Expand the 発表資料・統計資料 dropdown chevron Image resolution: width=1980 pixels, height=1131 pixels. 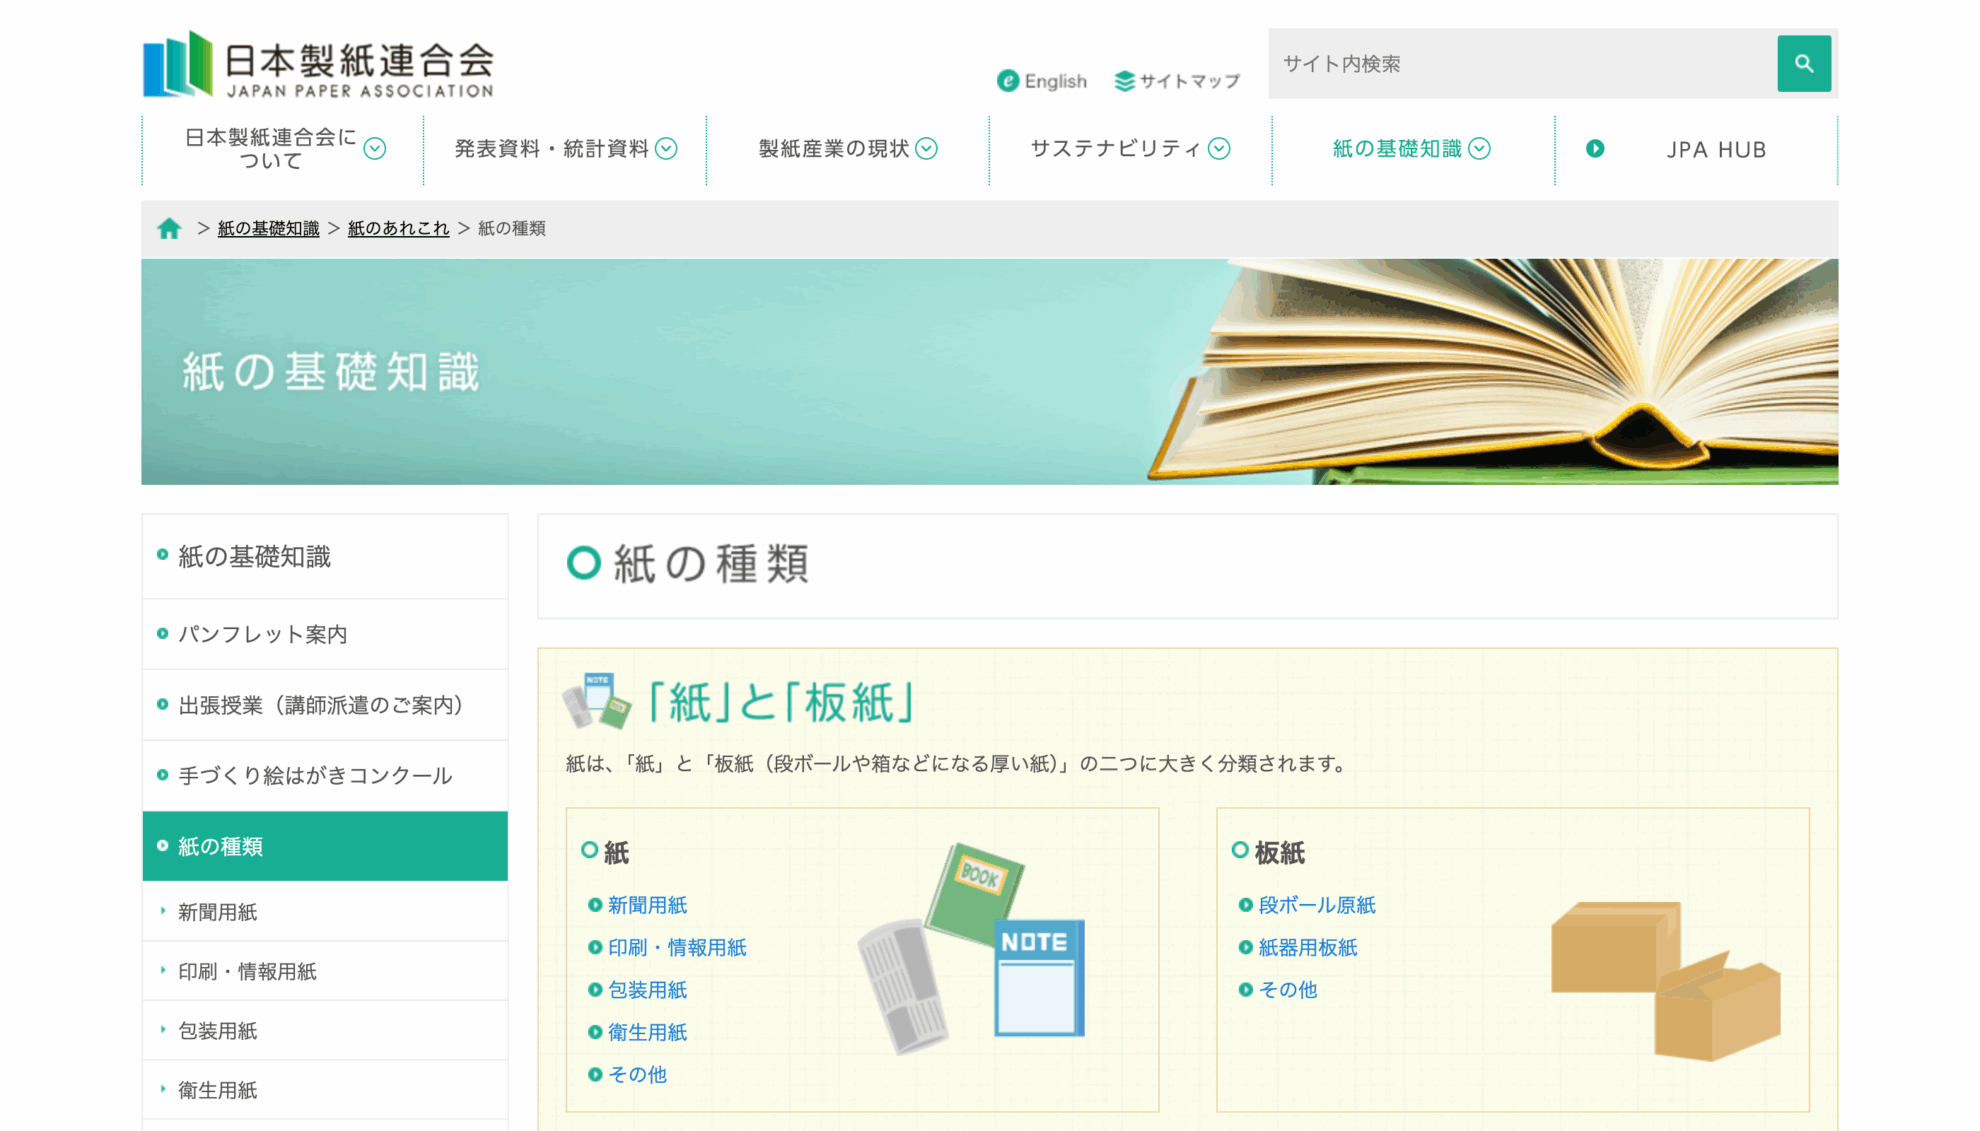point(666,149)
